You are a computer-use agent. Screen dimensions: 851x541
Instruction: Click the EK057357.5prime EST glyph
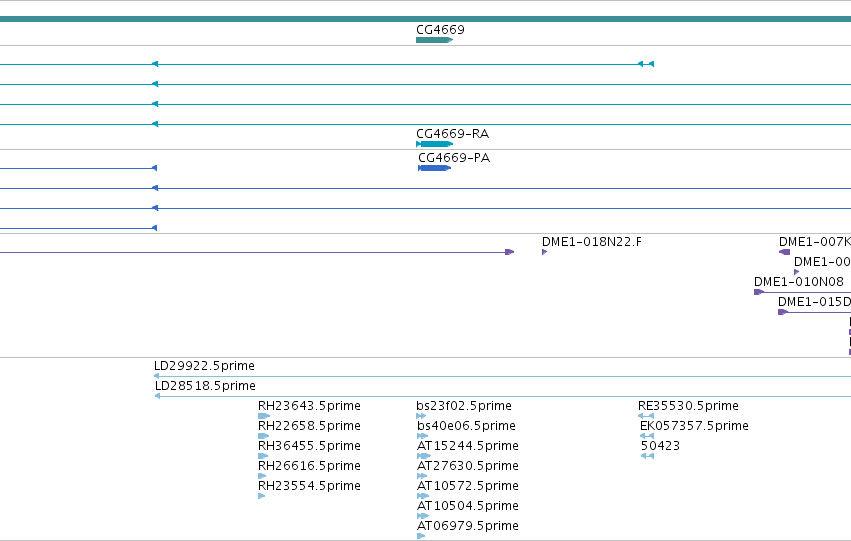(x=647, y=436)
